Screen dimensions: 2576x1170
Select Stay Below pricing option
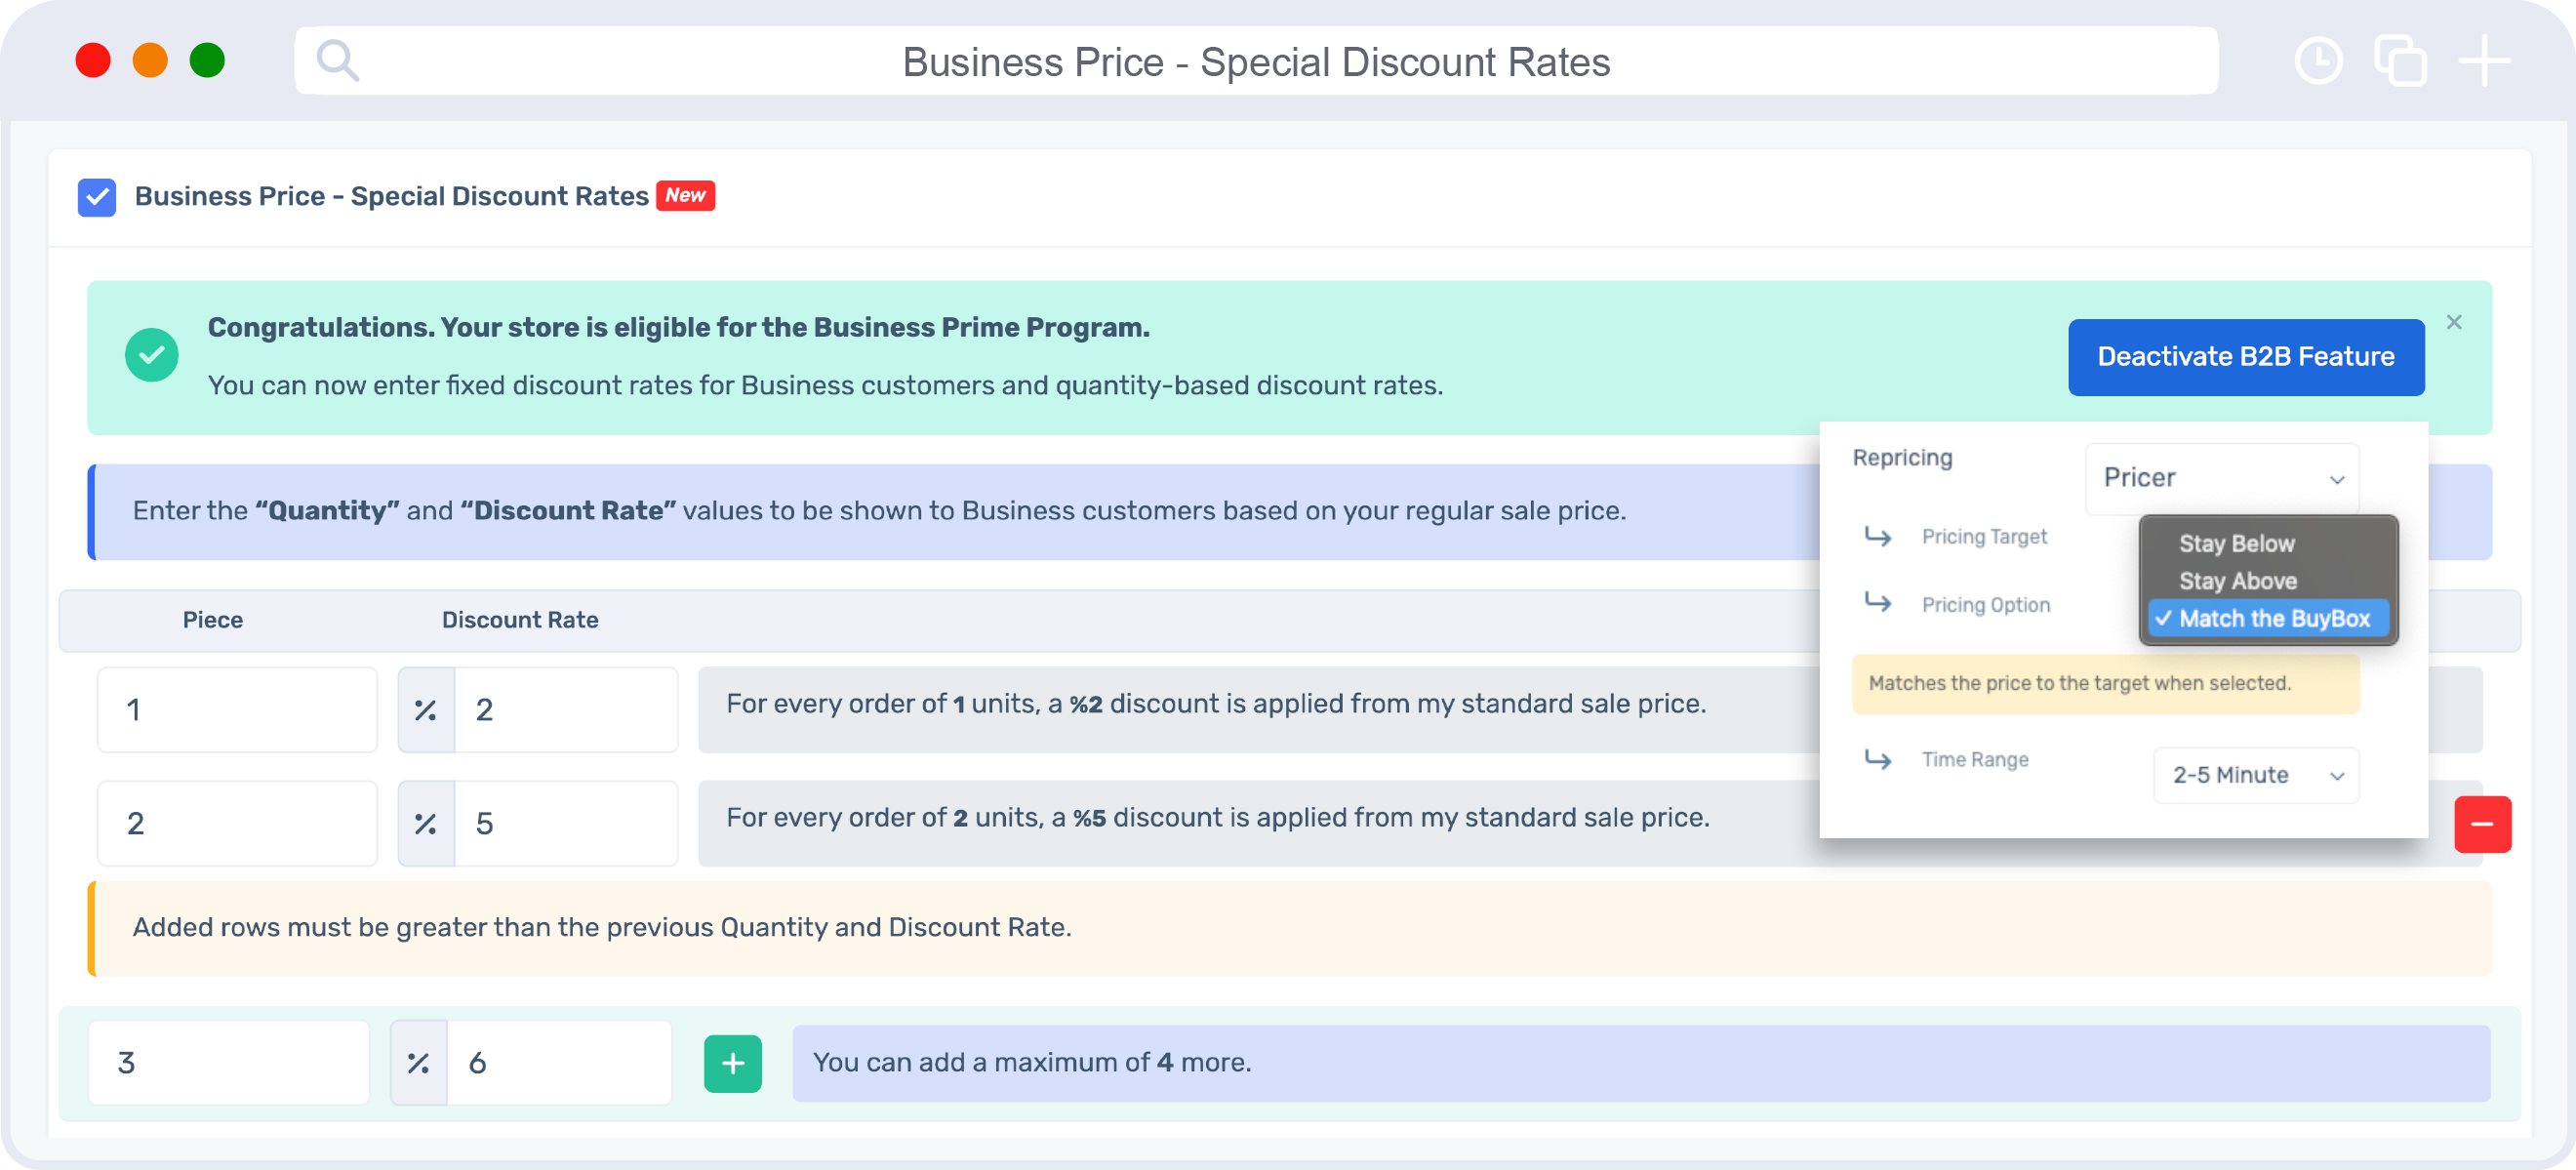(x=2236, y=544)
